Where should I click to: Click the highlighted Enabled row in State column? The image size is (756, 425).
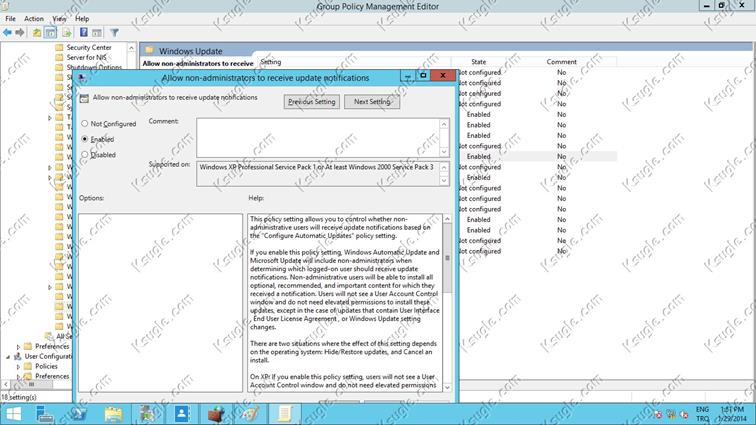[x=478, y=156]
